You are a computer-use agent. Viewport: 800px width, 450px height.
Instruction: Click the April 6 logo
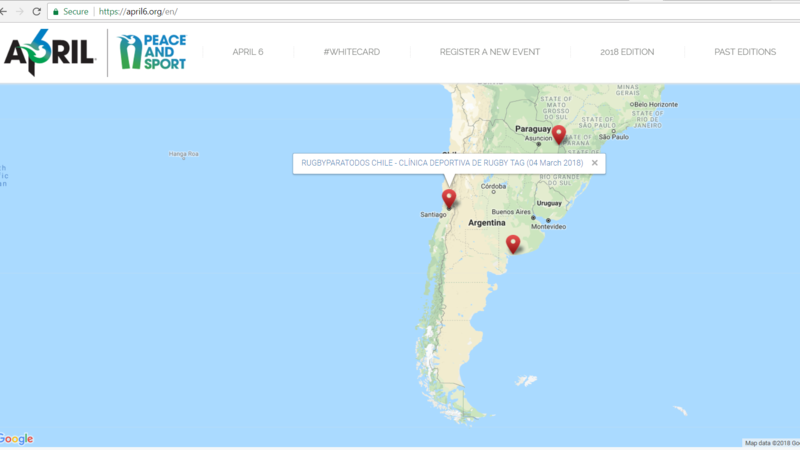49,53
